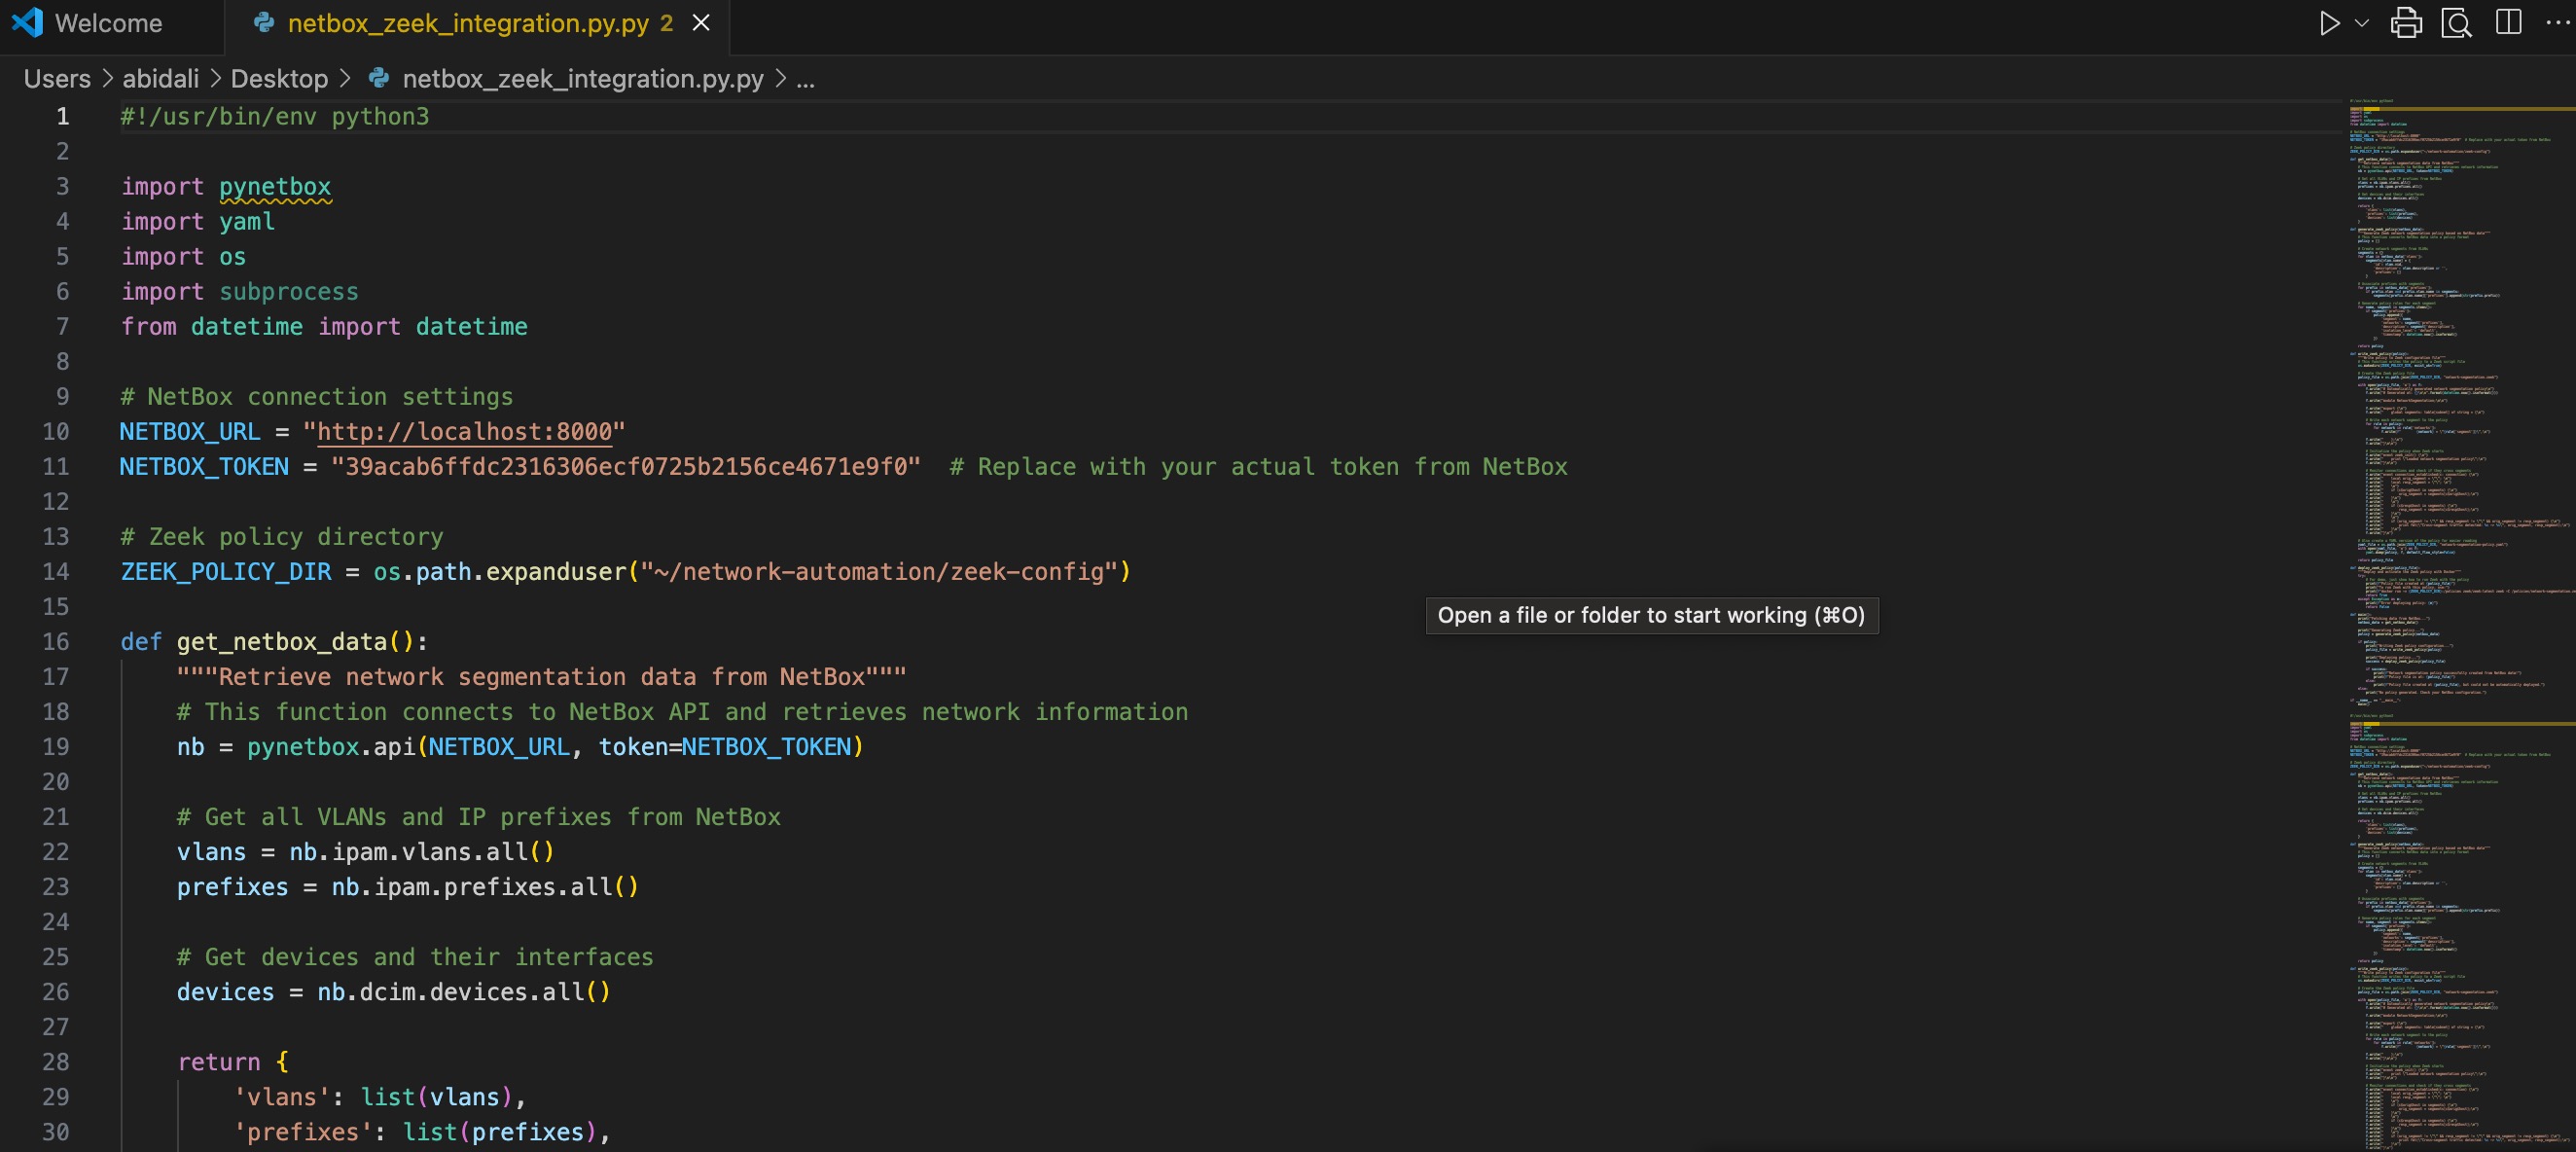The height and width of the screenshot is (1152, 2576).
Task: Click the Python icon on the file tab
Action: 264,23
